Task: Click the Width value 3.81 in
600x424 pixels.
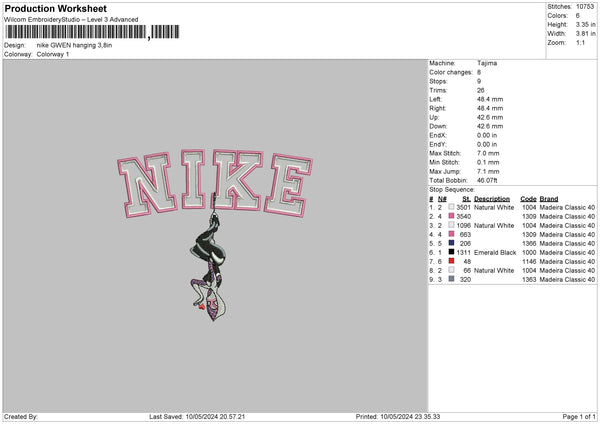Action: (x=585, y=34)
